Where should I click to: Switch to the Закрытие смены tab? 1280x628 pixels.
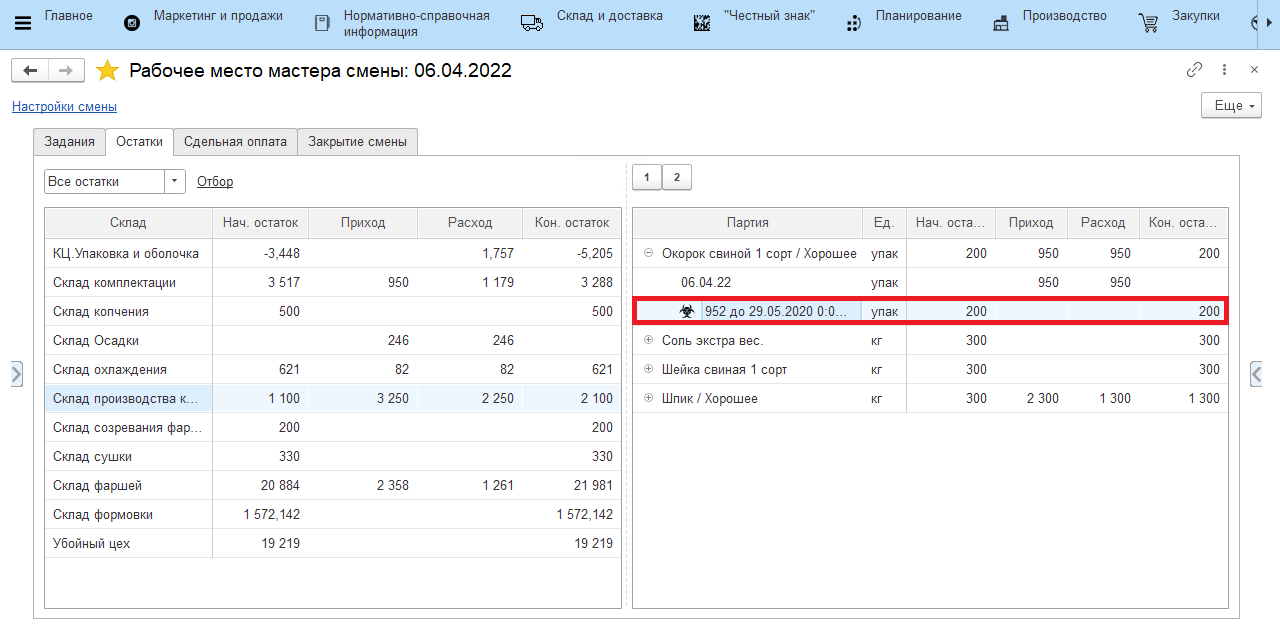[x=357, y=142]
